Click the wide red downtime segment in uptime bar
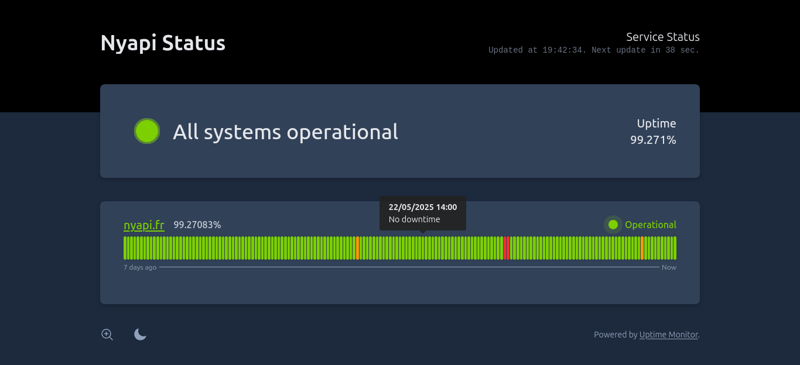Screen dimensions: 800x365 [507, 248]
